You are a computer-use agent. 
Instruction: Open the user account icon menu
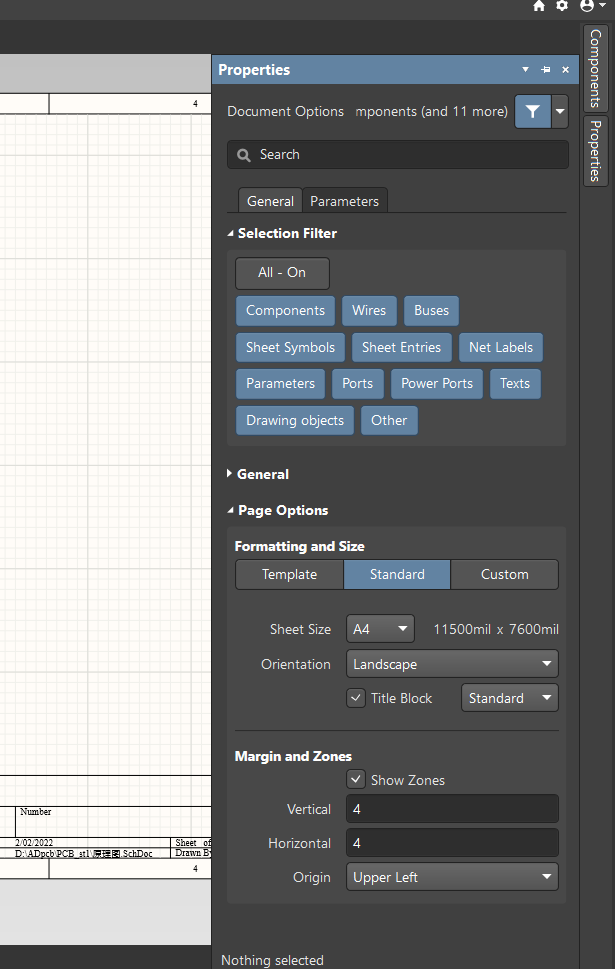pos(592,6)
